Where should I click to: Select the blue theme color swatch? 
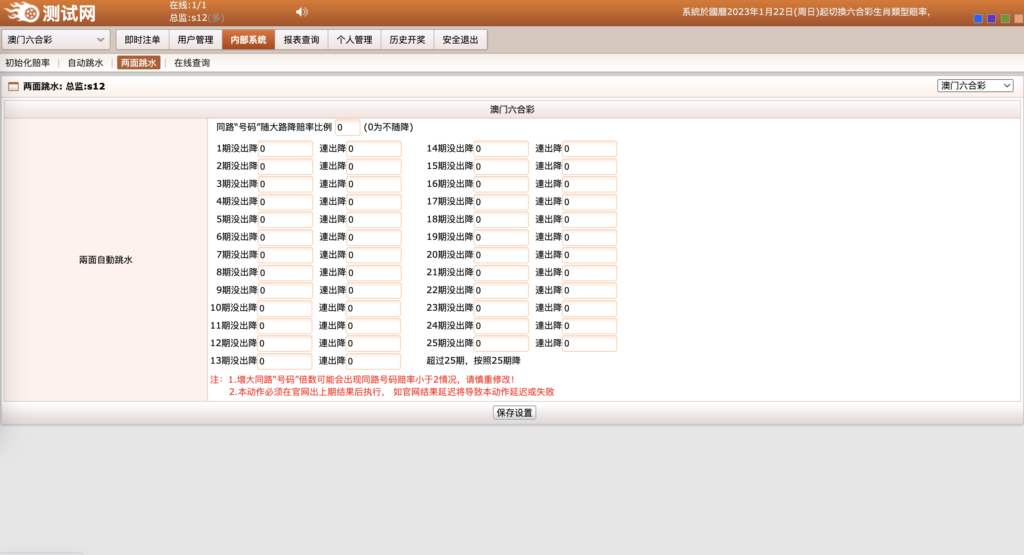[x=977, y=18]
